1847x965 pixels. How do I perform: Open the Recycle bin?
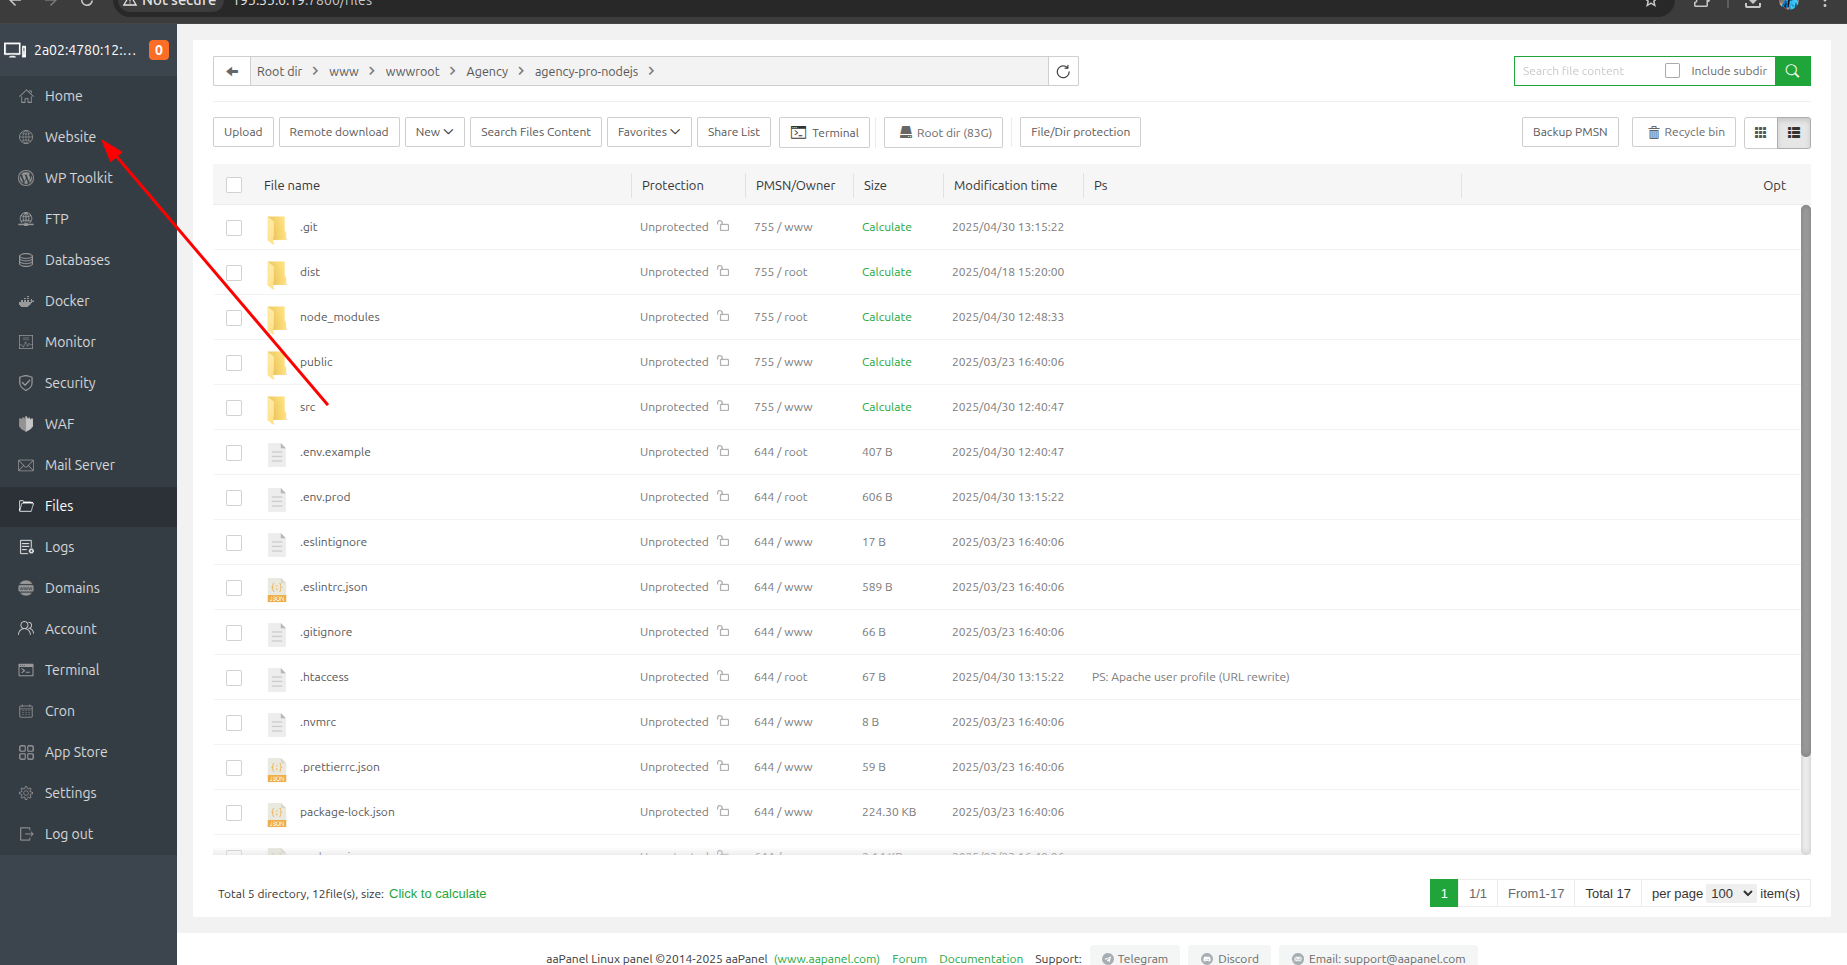coord(1686,132)
